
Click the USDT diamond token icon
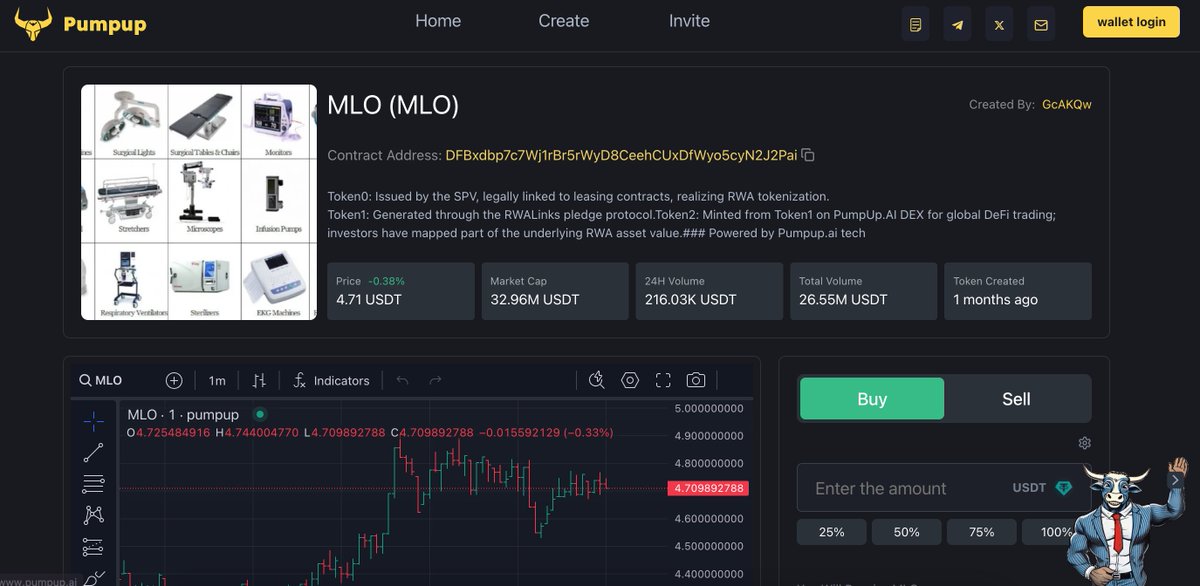point(1064,488)
